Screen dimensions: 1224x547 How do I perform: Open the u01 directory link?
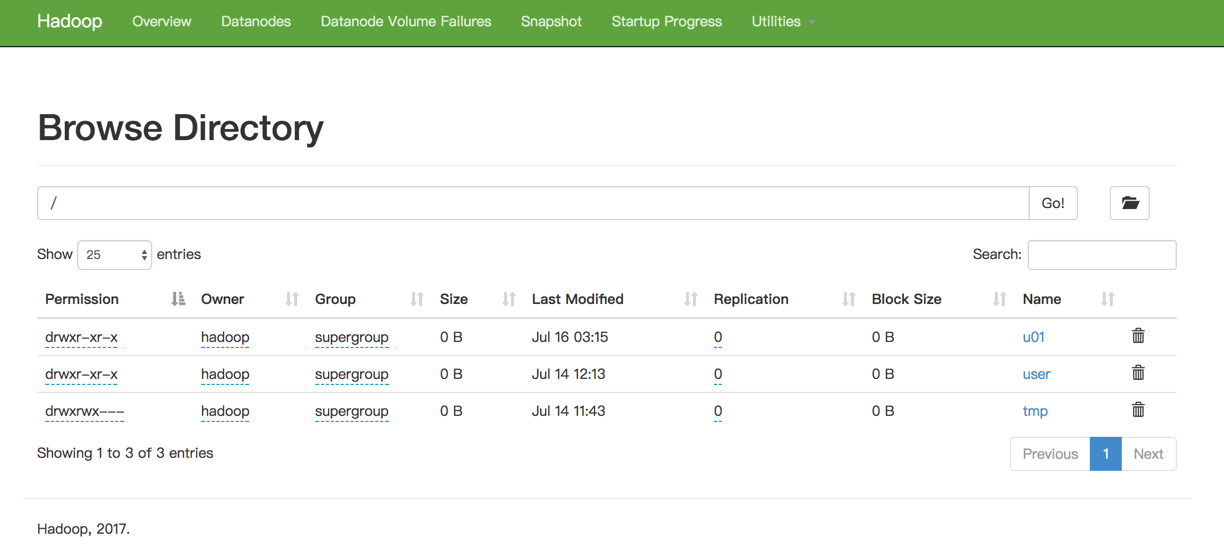coord(1033,337)
